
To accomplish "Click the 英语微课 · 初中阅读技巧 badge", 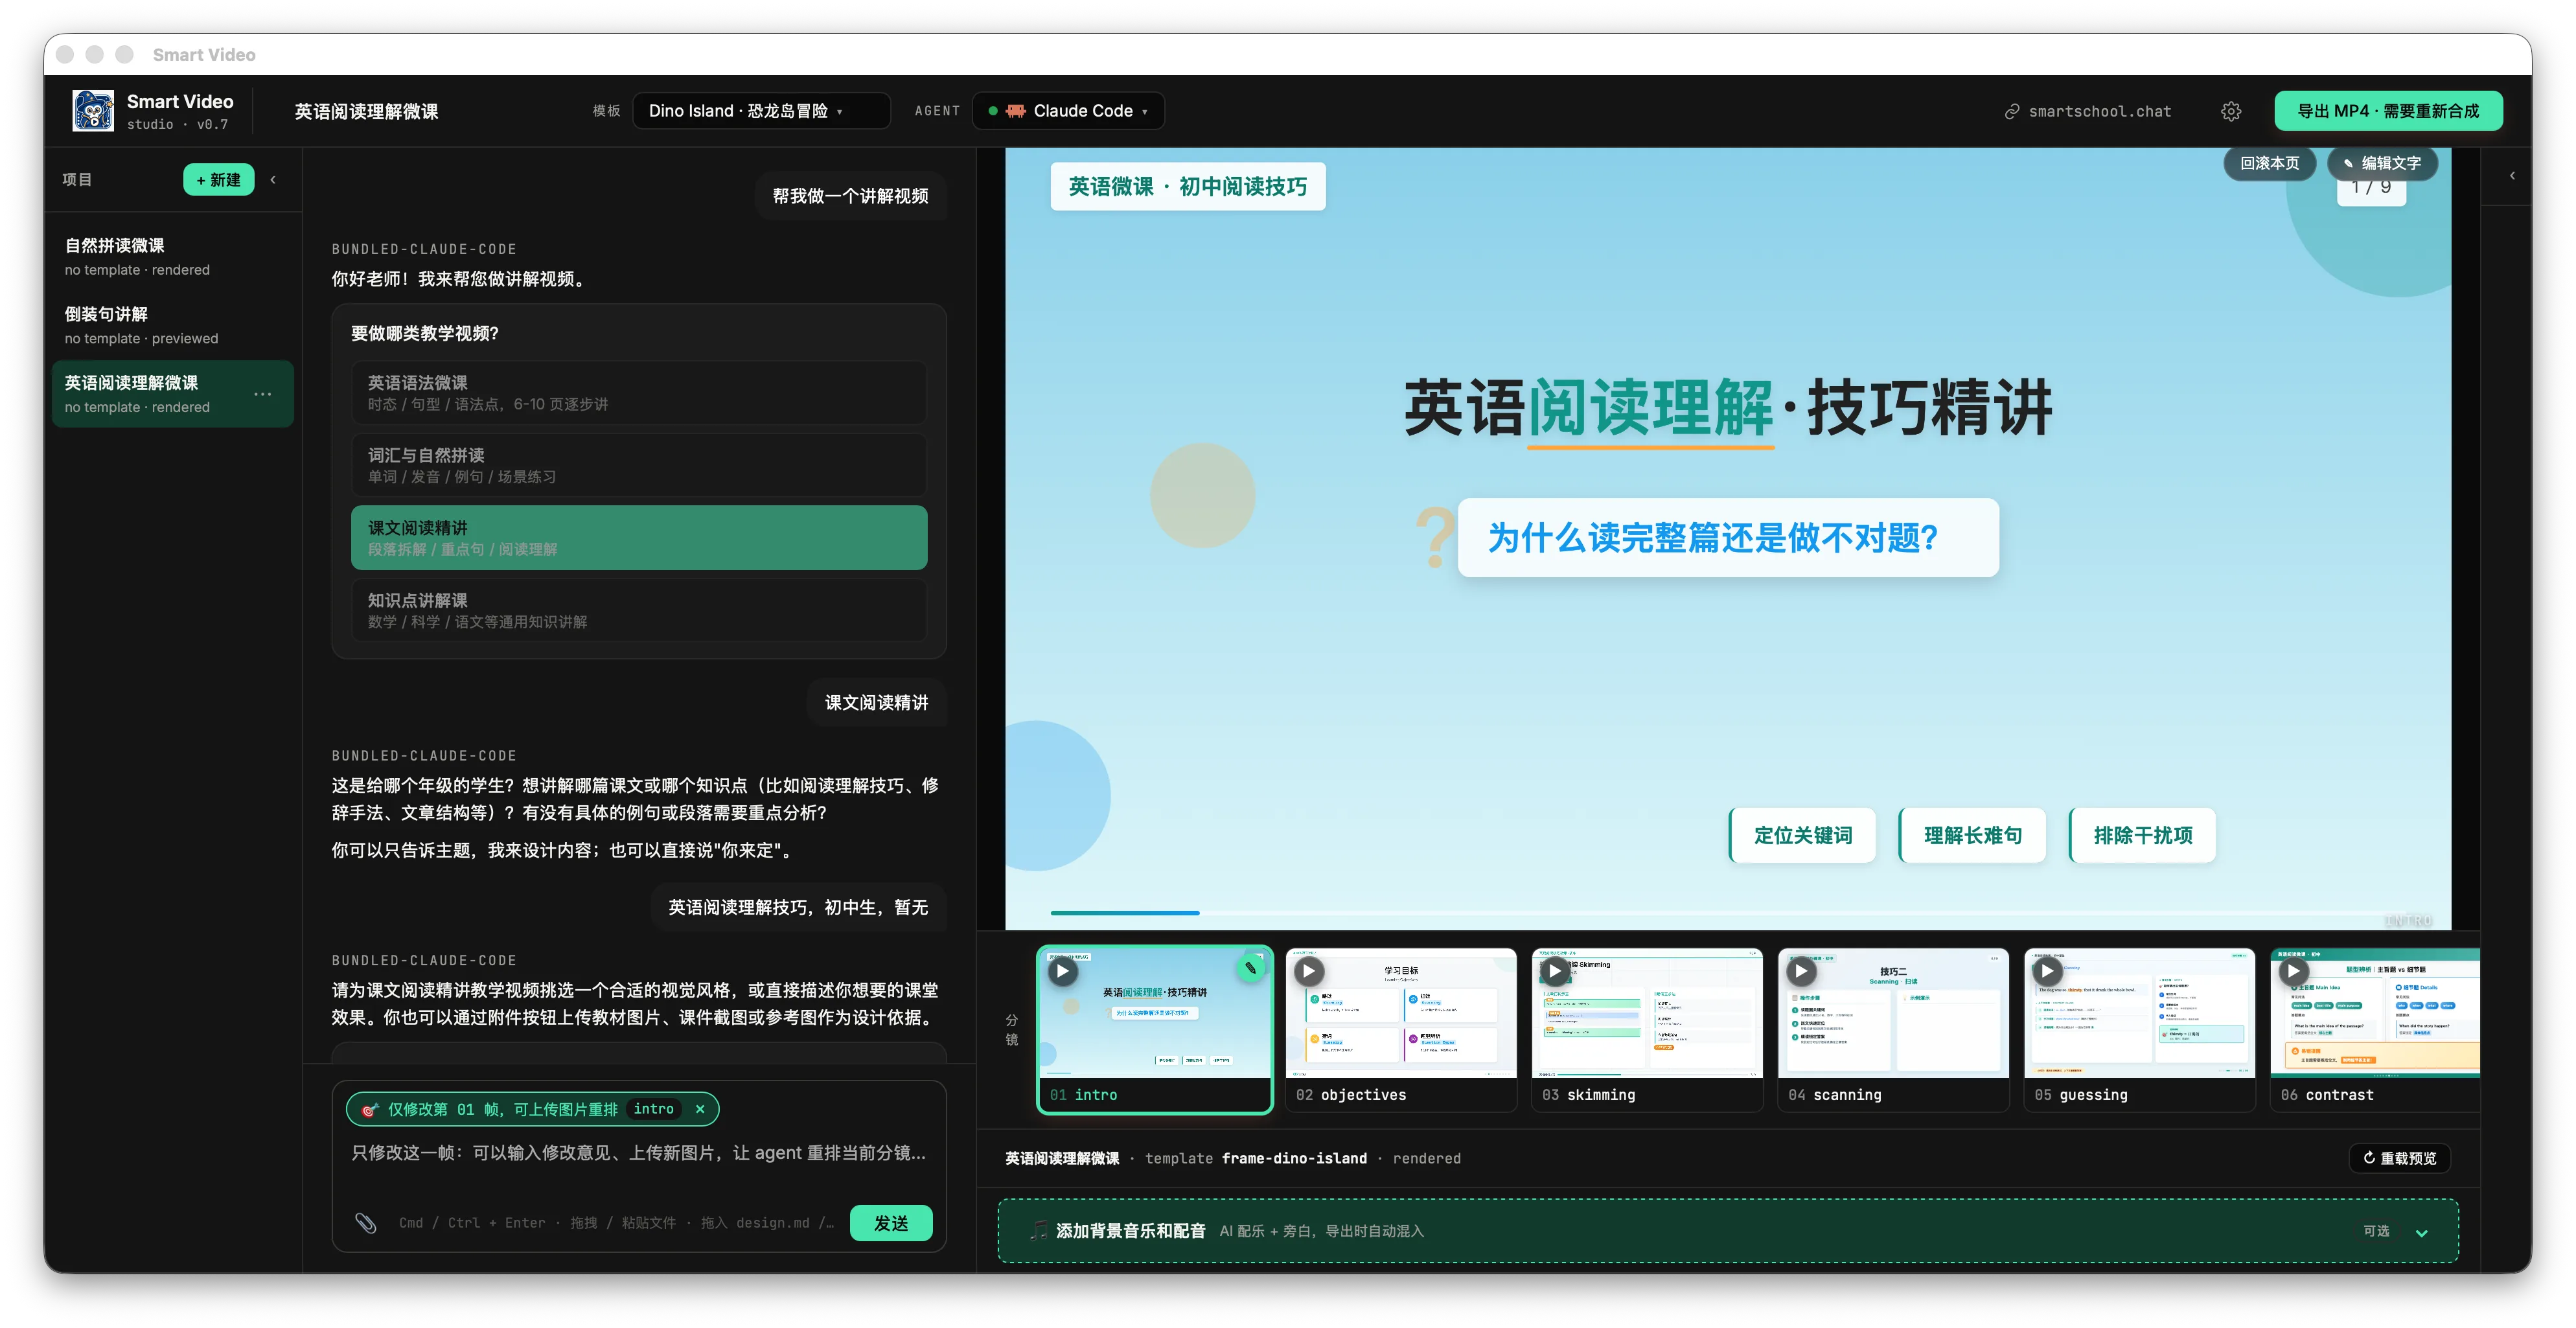I will point(1188,186).
